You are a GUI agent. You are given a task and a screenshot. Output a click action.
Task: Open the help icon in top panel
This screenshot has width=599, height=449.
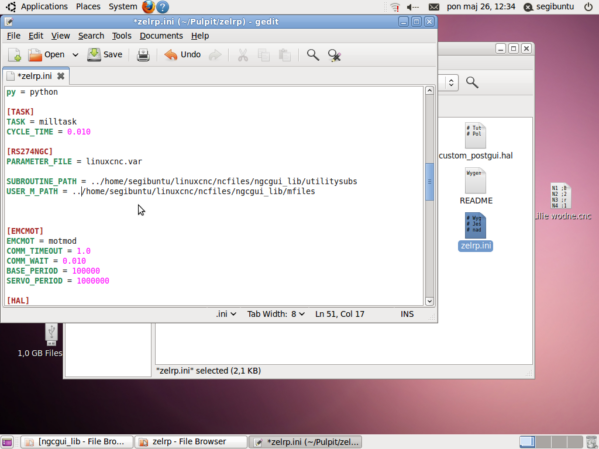(x=163, y=6)
